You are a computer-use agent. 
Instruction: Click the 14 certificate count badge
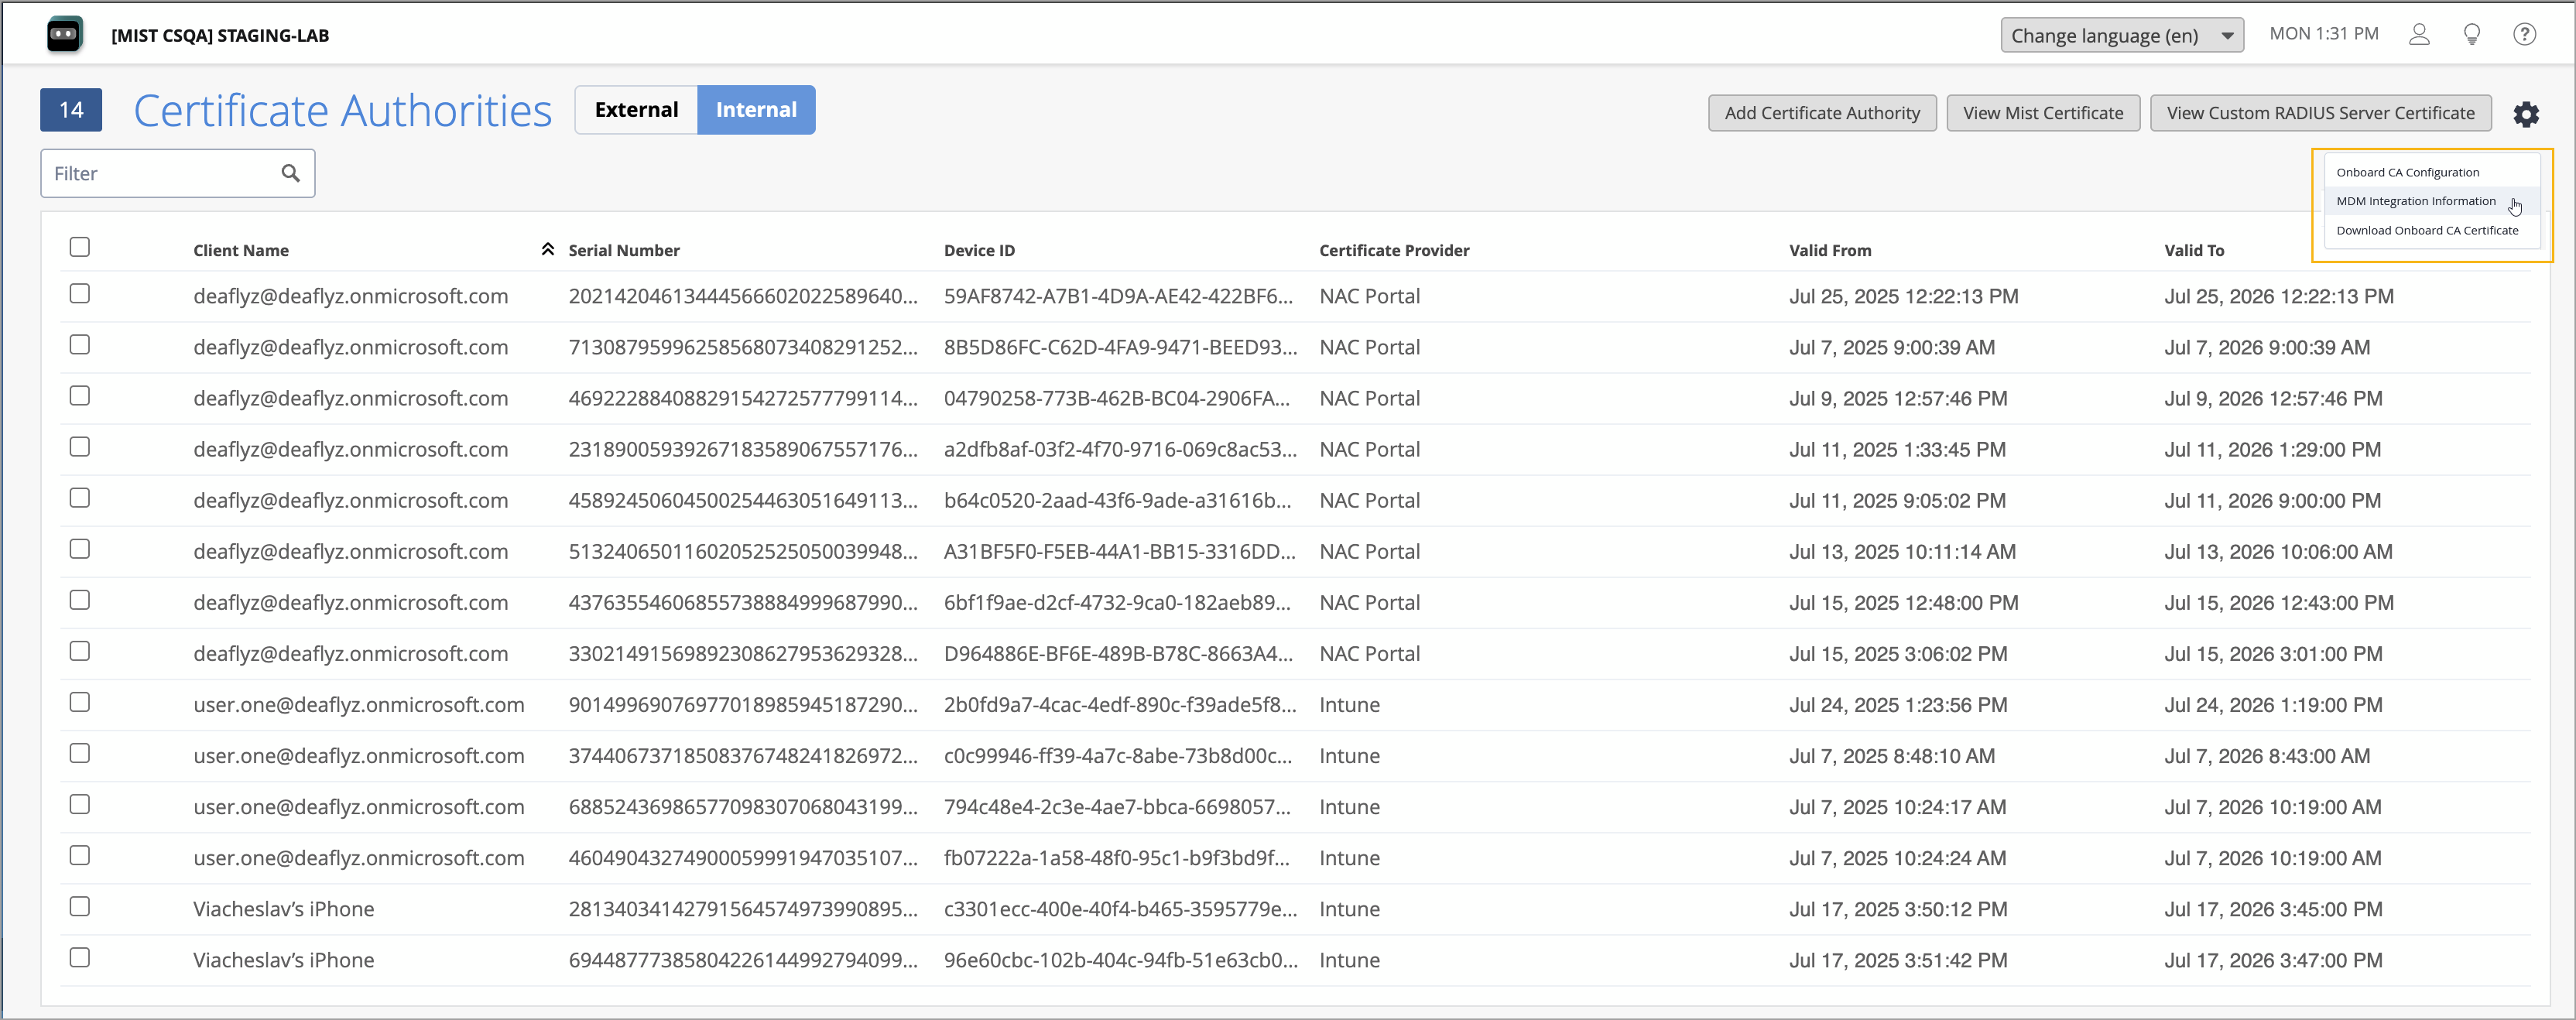[x=71, y=110]
